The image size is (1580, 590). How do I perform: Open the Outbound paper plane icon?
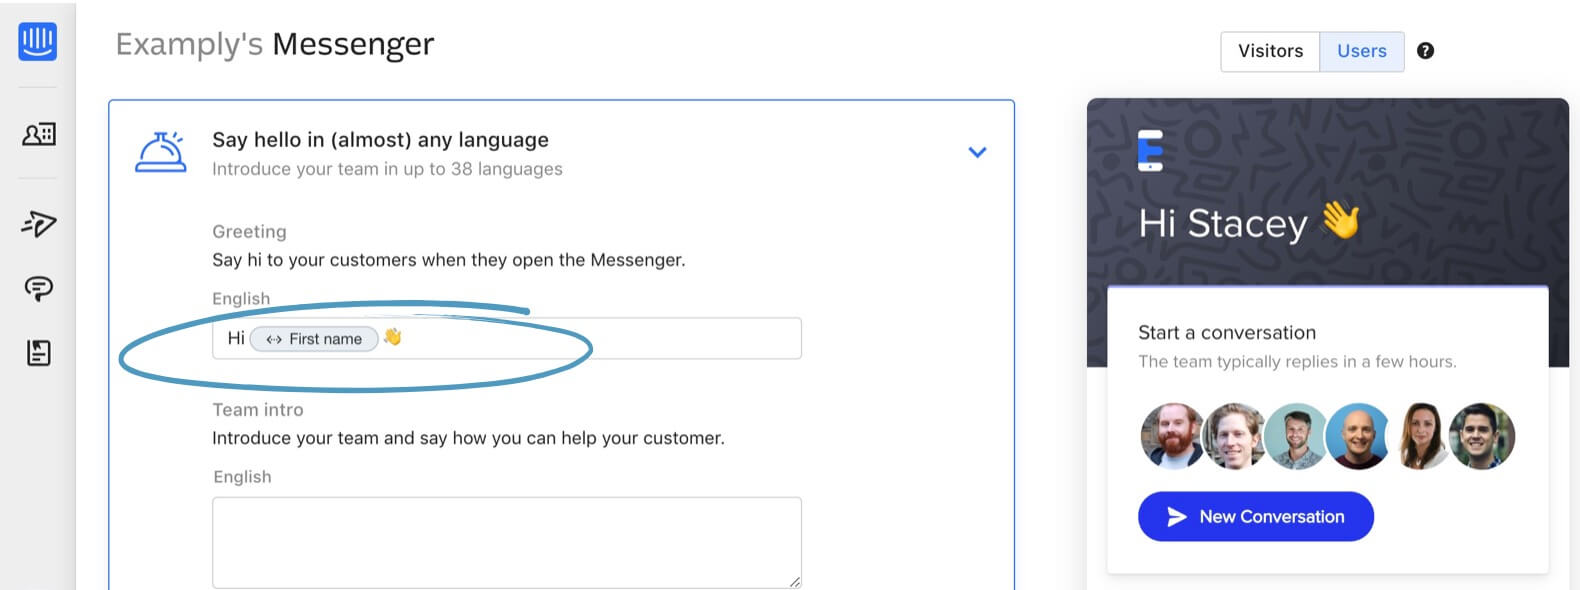[x=38, y=223]
